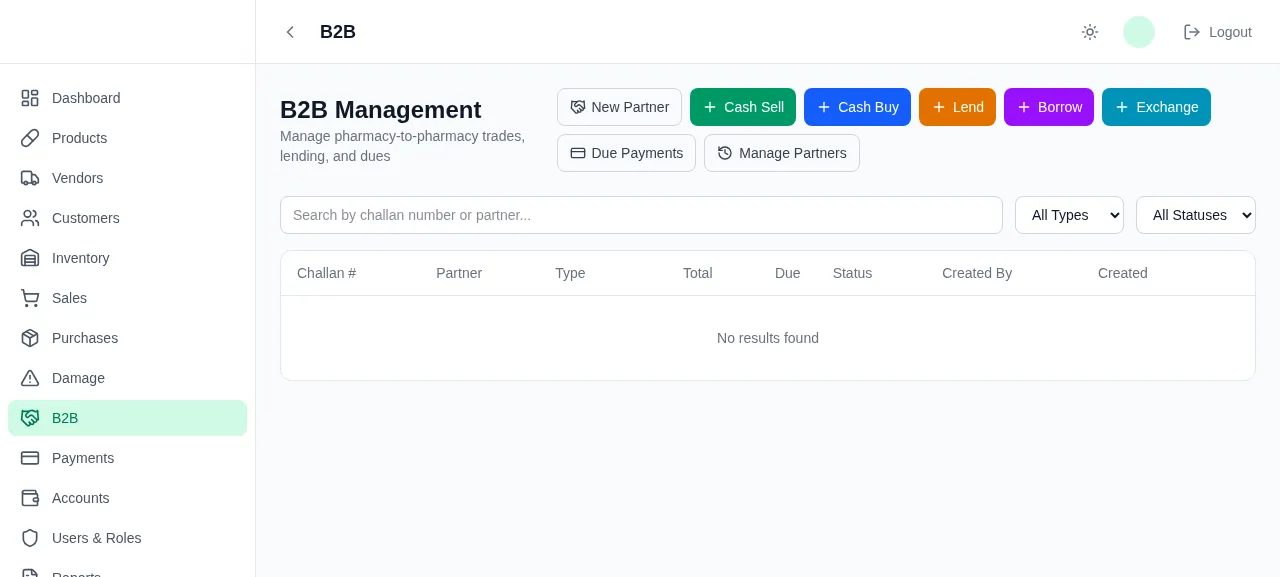Click the Payments credit card icon
Viewport: 1280px width, 577px height.
pos(30,458)
